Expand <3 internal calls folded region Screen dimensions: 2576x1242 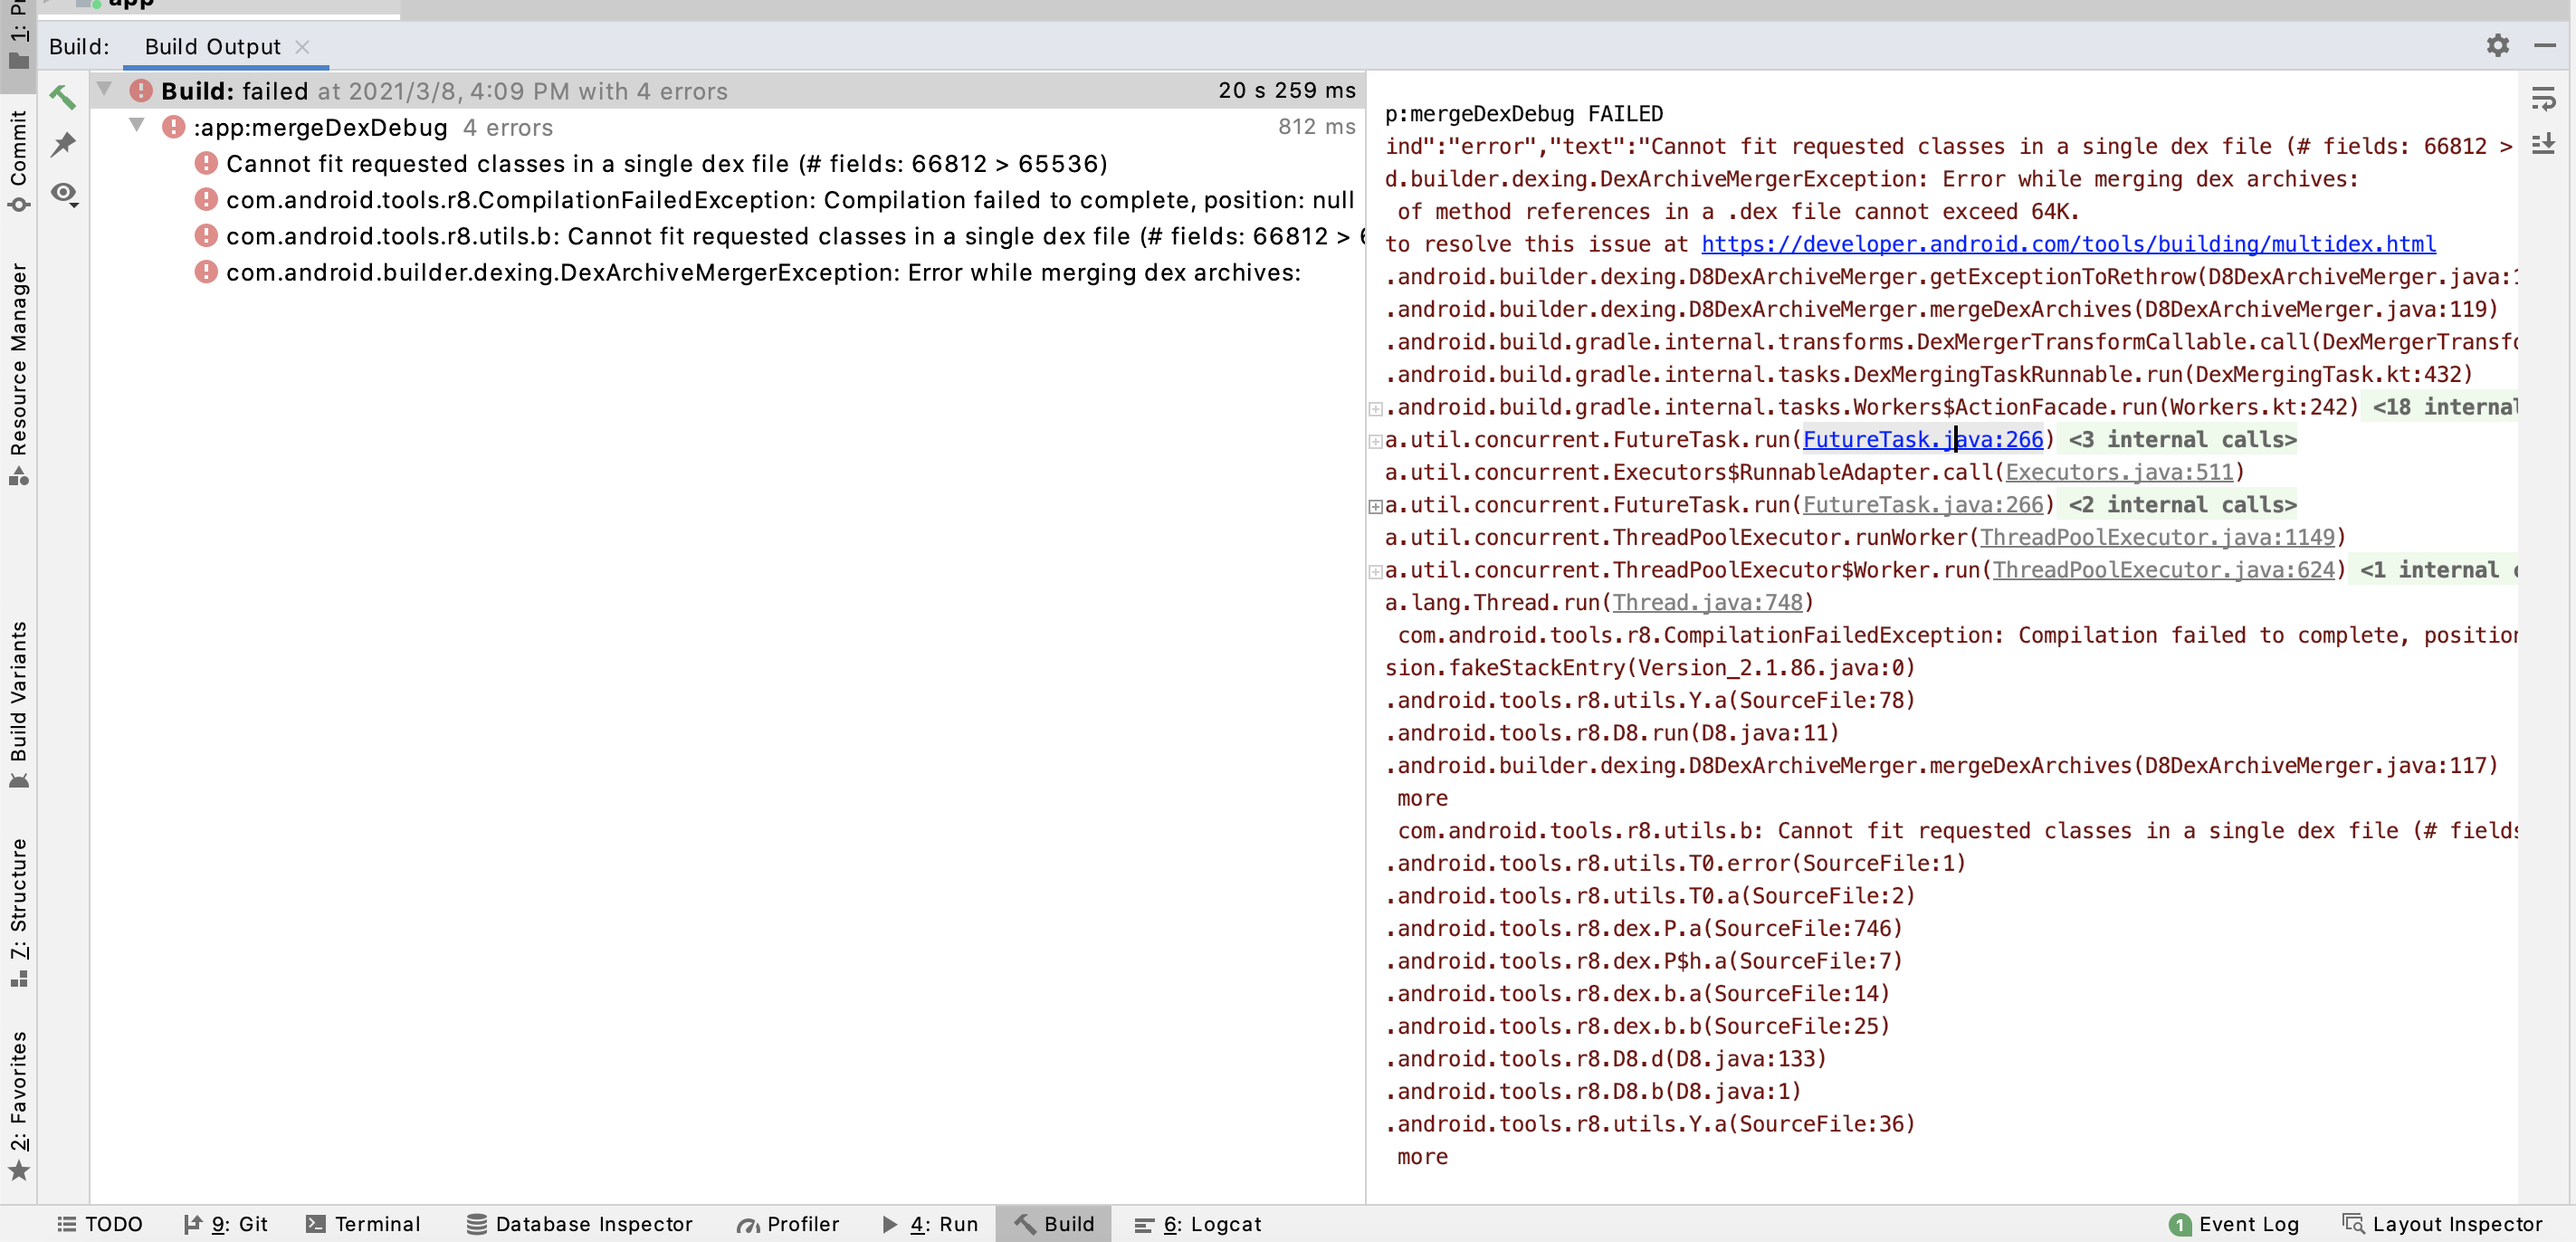coord(1376,441)
